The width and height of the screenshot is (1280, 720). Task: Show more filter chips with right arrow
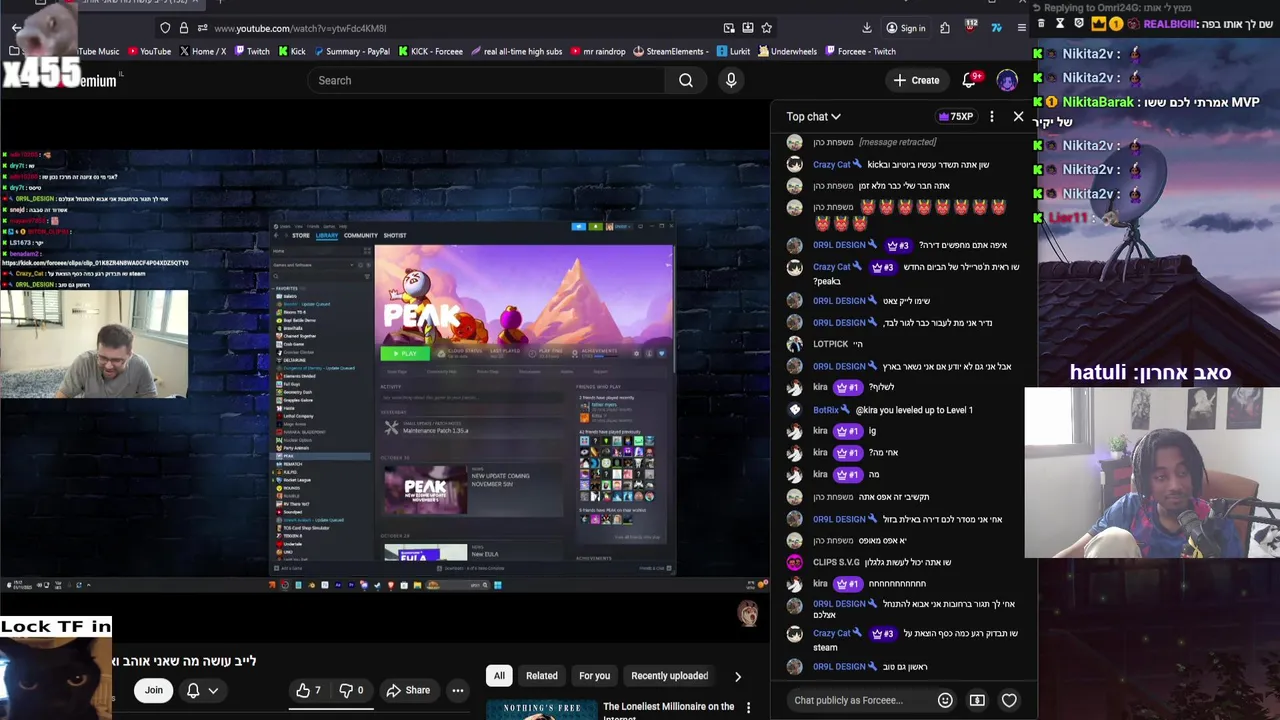(x=738, y=676)
